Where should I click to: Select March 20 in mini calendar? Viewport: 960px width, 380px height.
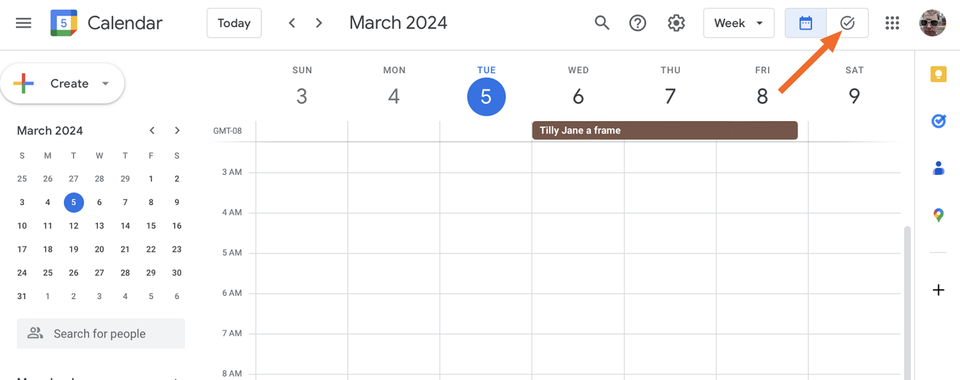pyautogui.click(x=99, y=249)
